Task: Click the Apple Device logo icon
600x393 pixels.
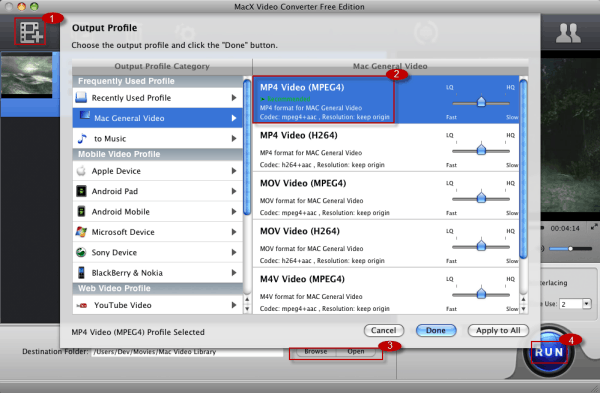Action: coord(81,171)
